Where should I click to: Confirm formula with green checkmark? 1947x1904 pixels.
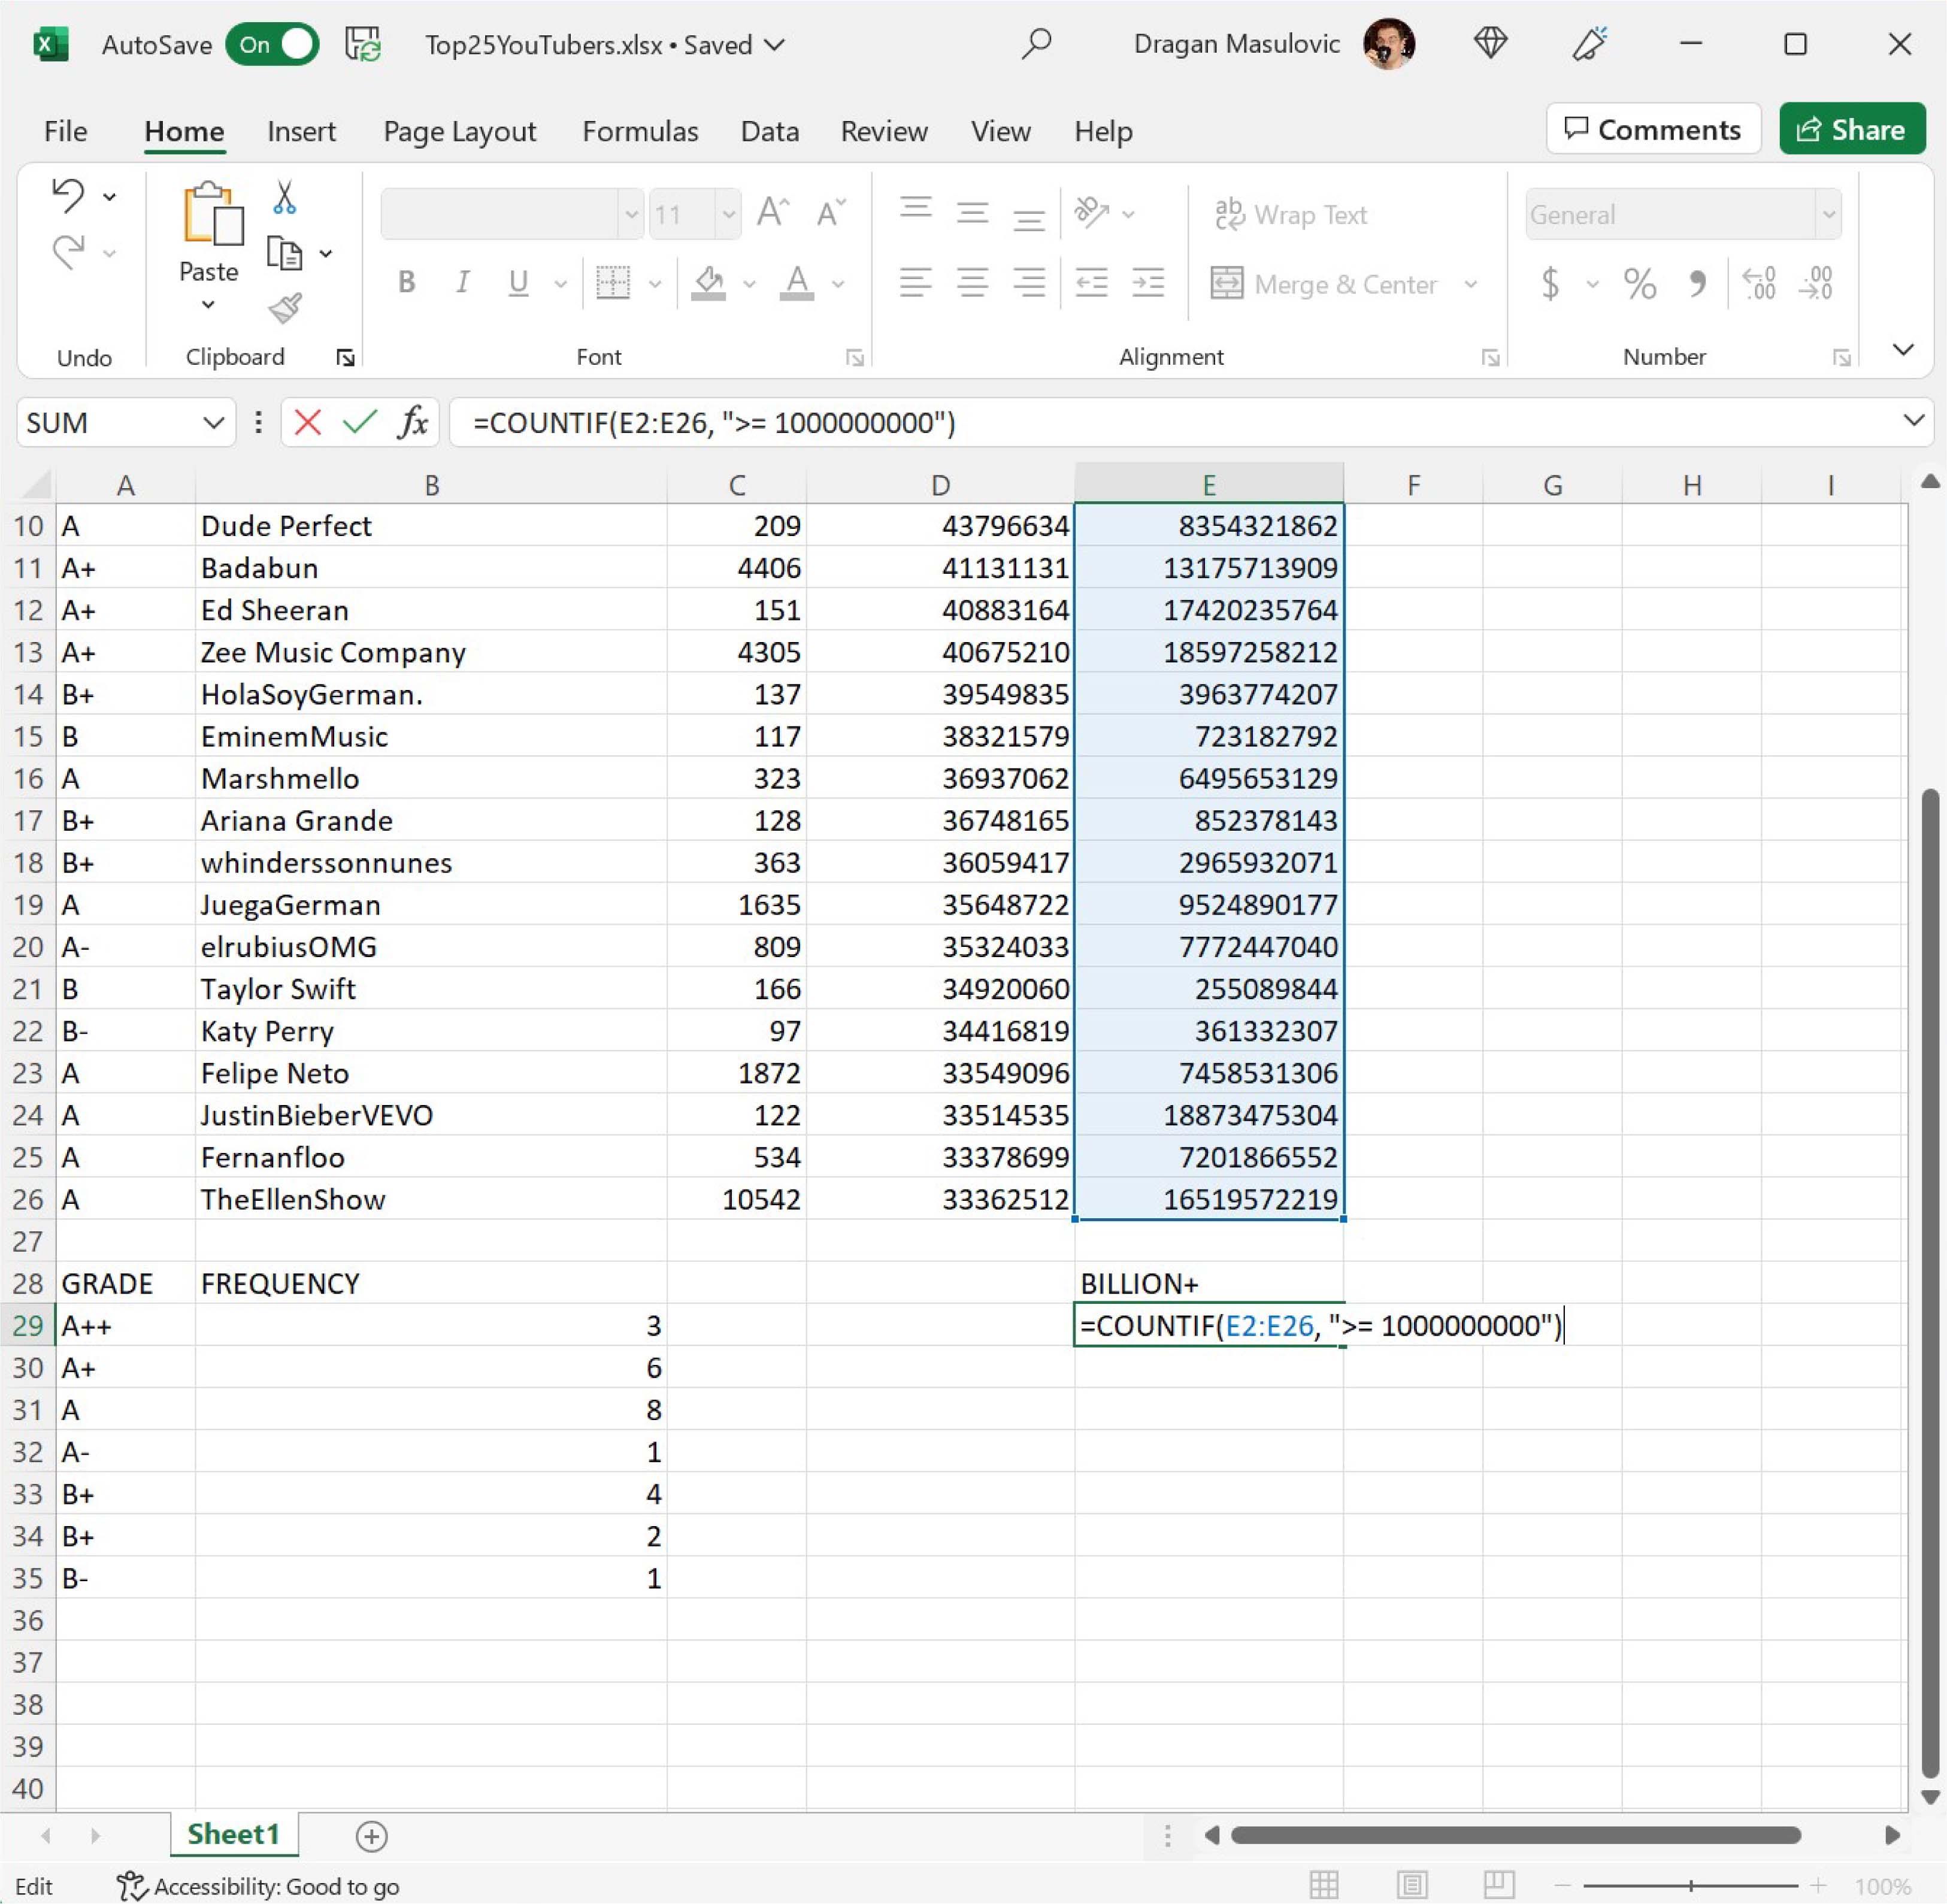coord(359,422)
